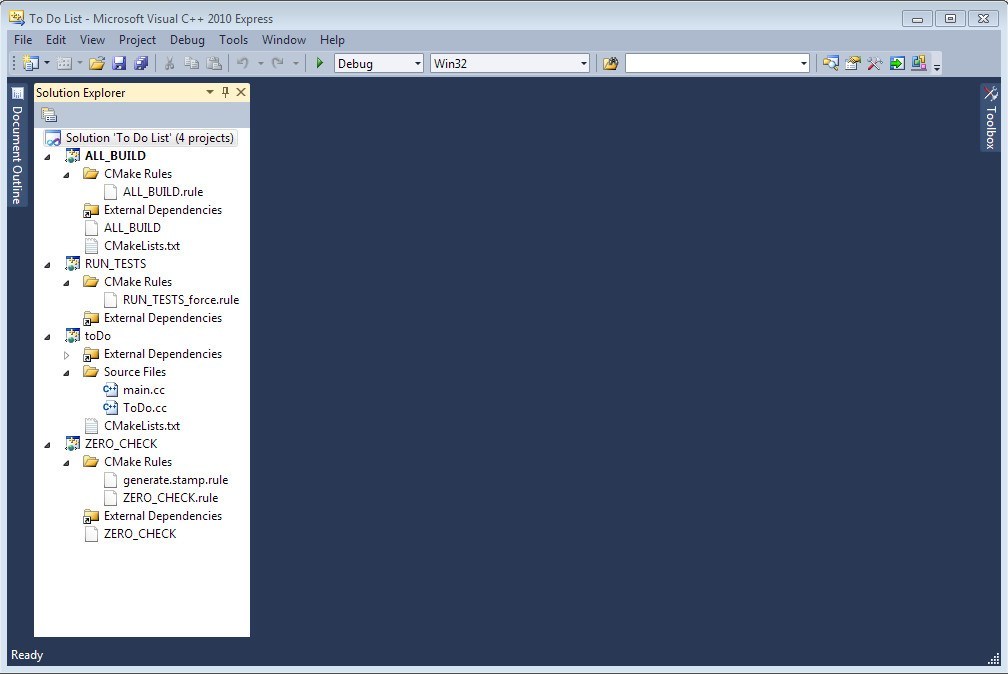Collapse the ALL_BUILD project node

tap(49, 156)
